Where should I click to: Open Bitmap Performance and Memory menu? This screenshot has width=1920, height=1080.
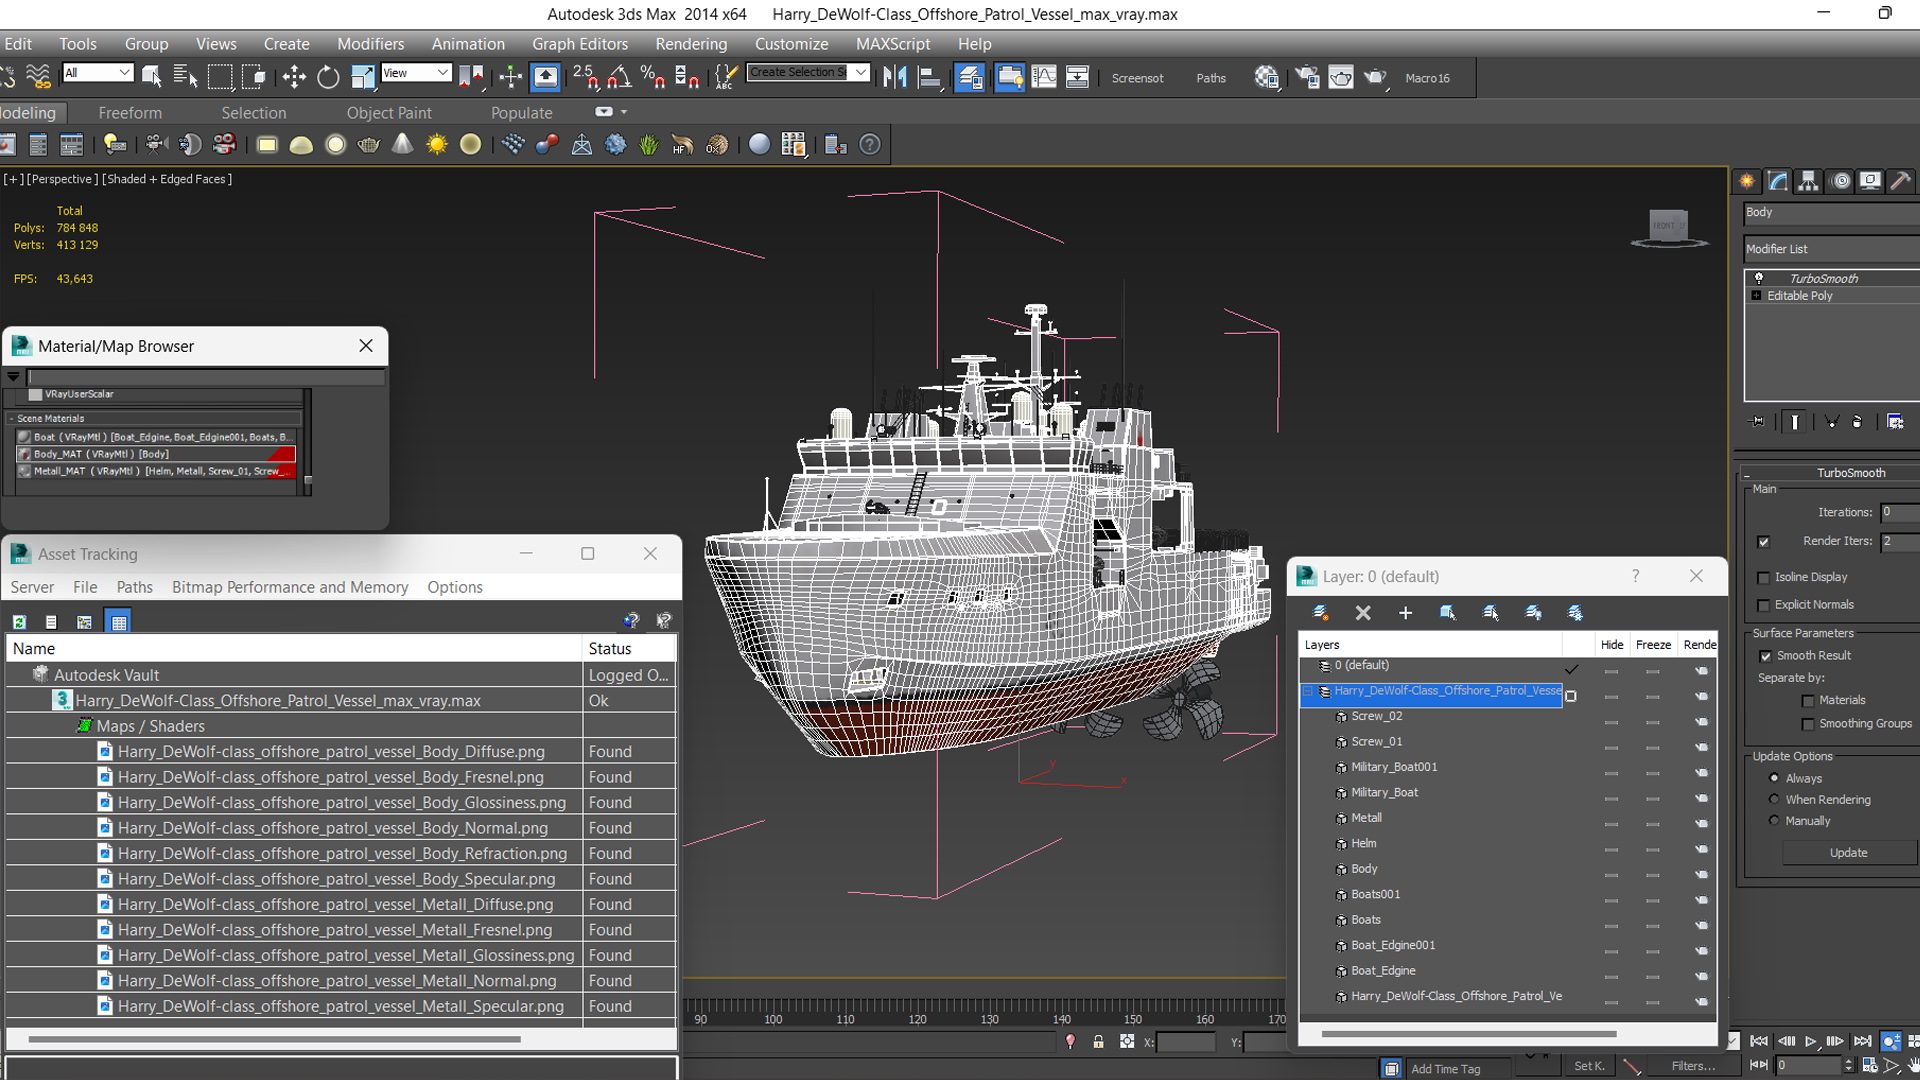pyautogui.click(x=290, y=587)
